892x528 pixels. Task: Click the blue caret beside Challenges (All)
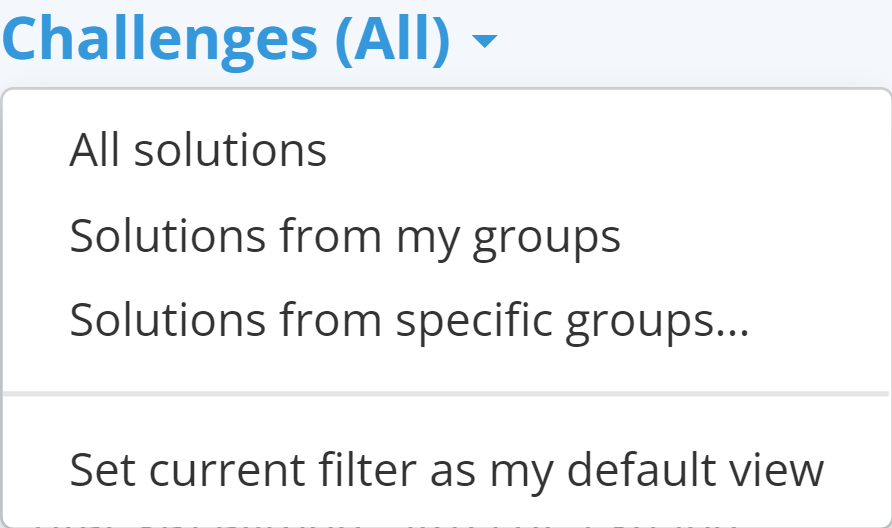[x=483, y=42]
